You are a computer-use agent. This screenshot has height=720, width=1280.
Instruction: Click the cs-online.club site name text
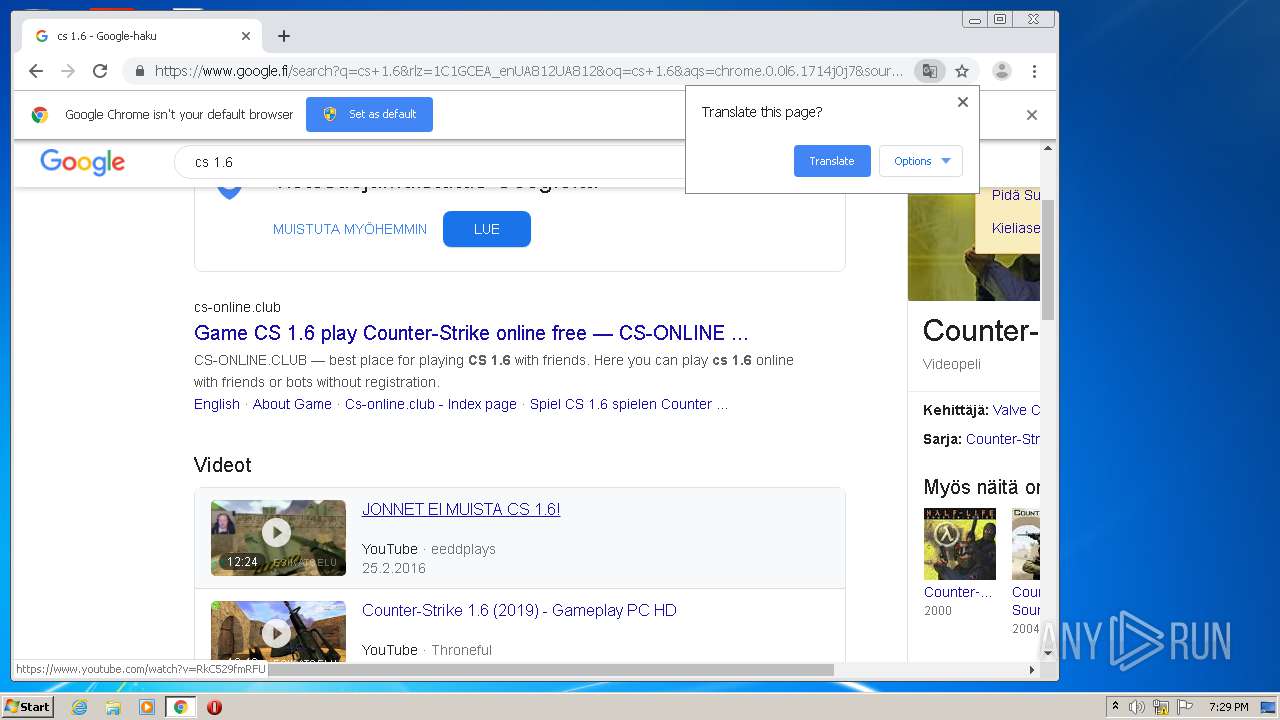point(237,307)
